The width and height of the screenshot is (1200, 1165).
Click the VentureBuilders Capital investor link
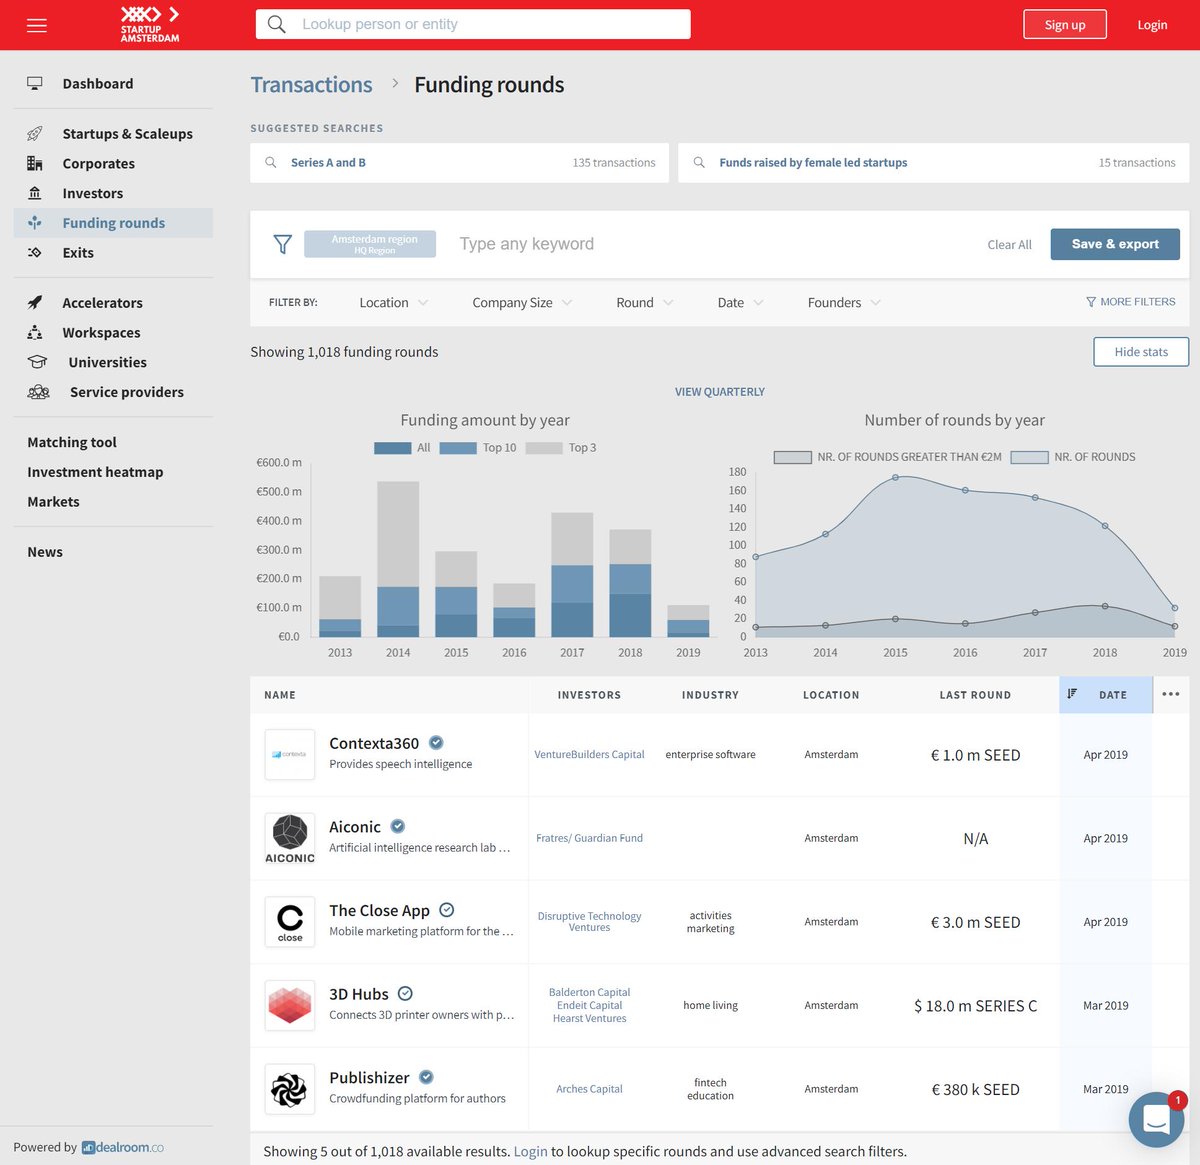(589, 755)
